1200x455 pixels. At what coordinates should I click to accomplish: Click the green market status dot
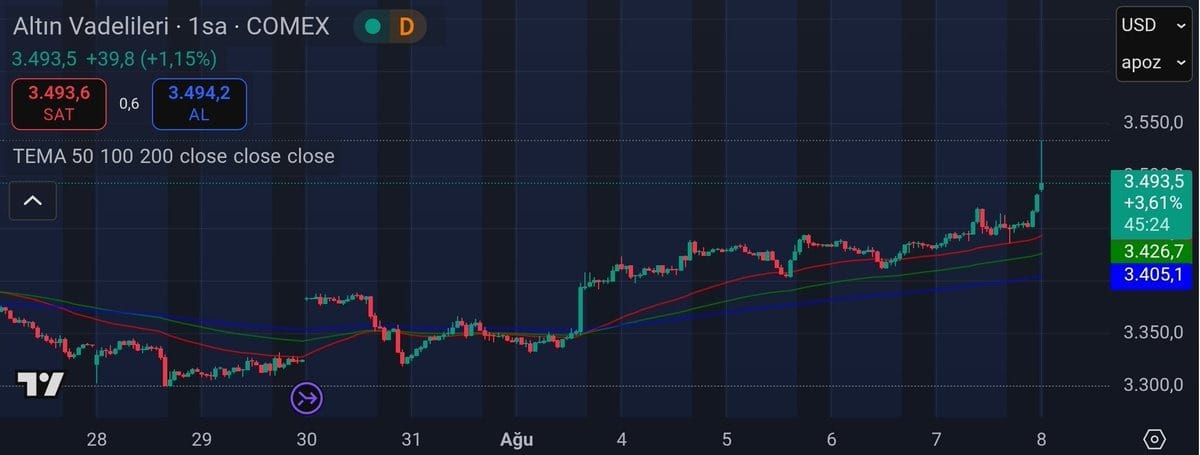pos(373,27)
